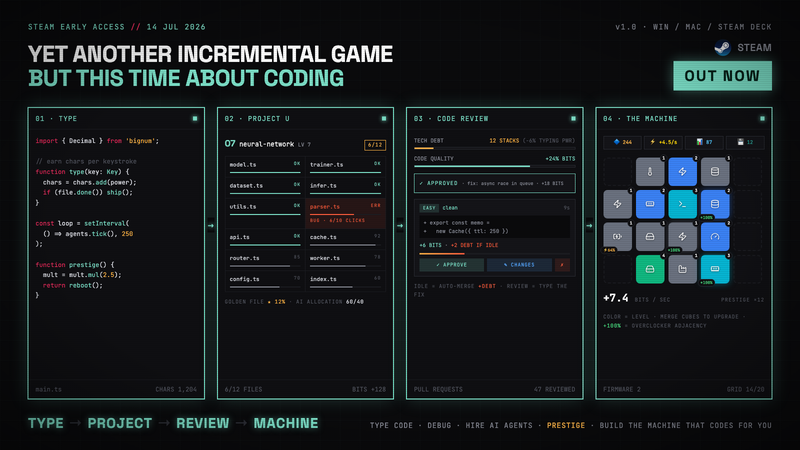Click the lightning rate stat +4.5/s
800x450 pixels.
pos(663,142)
